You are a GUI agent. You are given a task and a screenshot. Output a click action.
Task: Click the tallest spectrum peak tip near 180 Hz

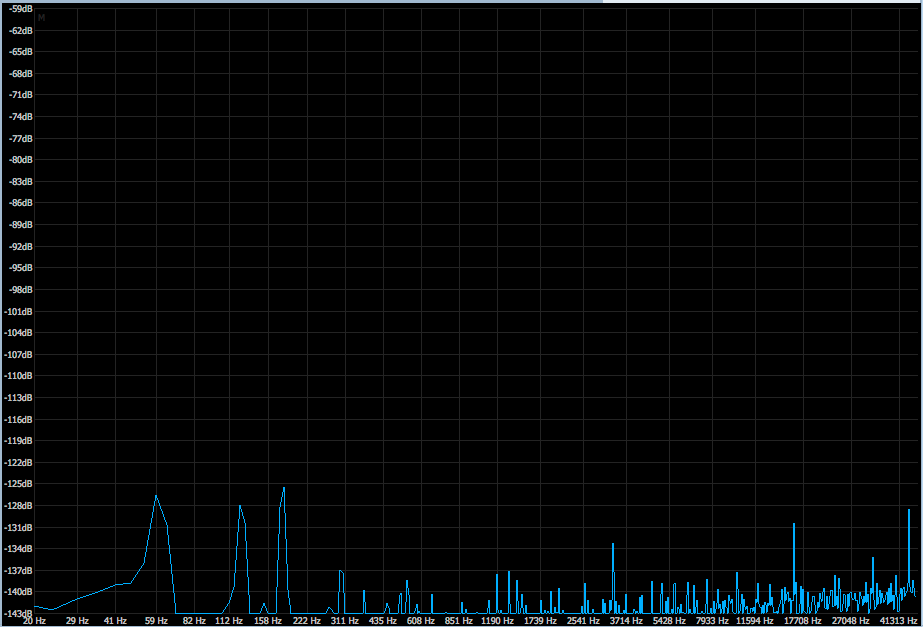[284, 488]
